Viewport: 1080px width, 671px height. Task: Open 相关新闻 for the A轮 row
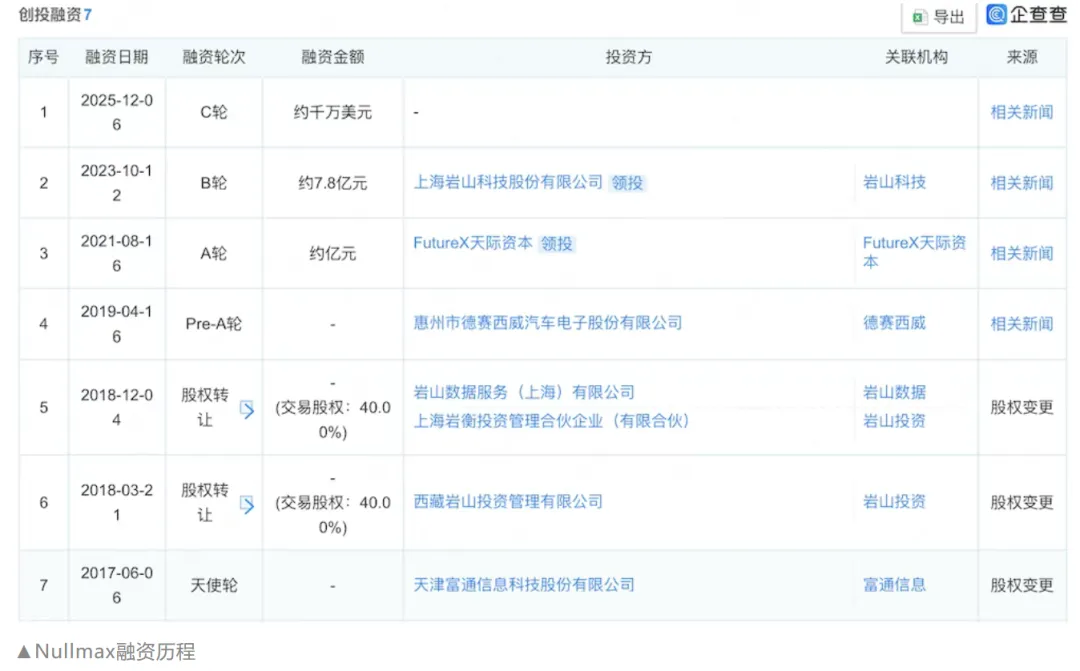coord(1021,254)
